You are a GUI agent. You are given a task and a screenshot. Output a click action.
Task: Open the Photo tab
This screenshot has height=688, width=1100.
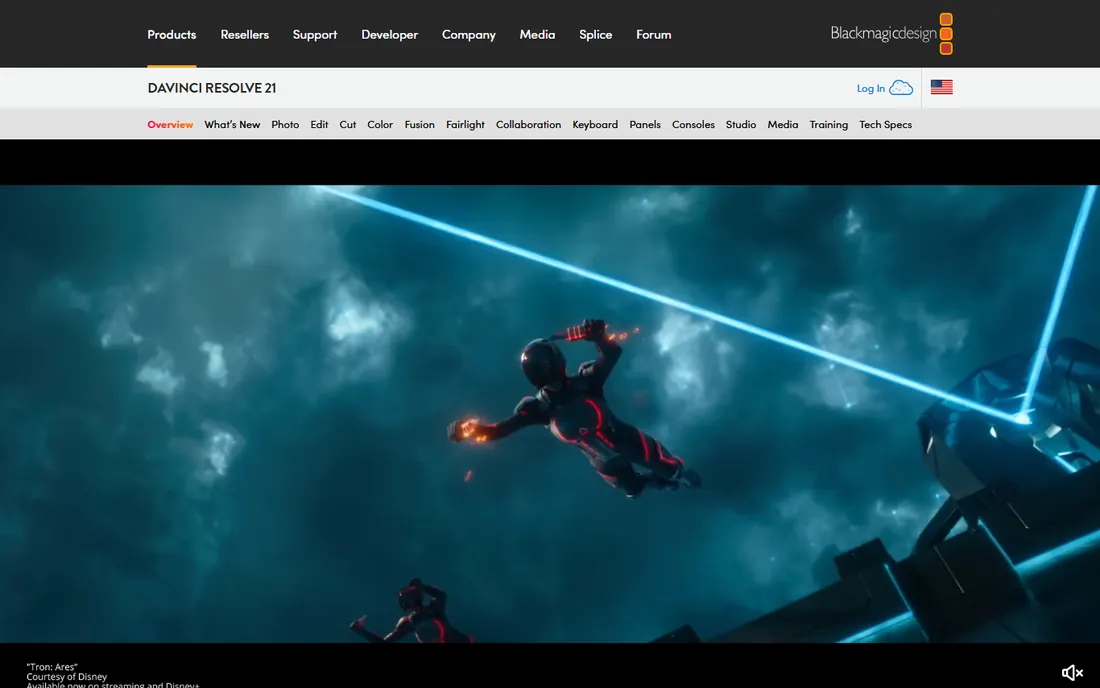[285, 124]
